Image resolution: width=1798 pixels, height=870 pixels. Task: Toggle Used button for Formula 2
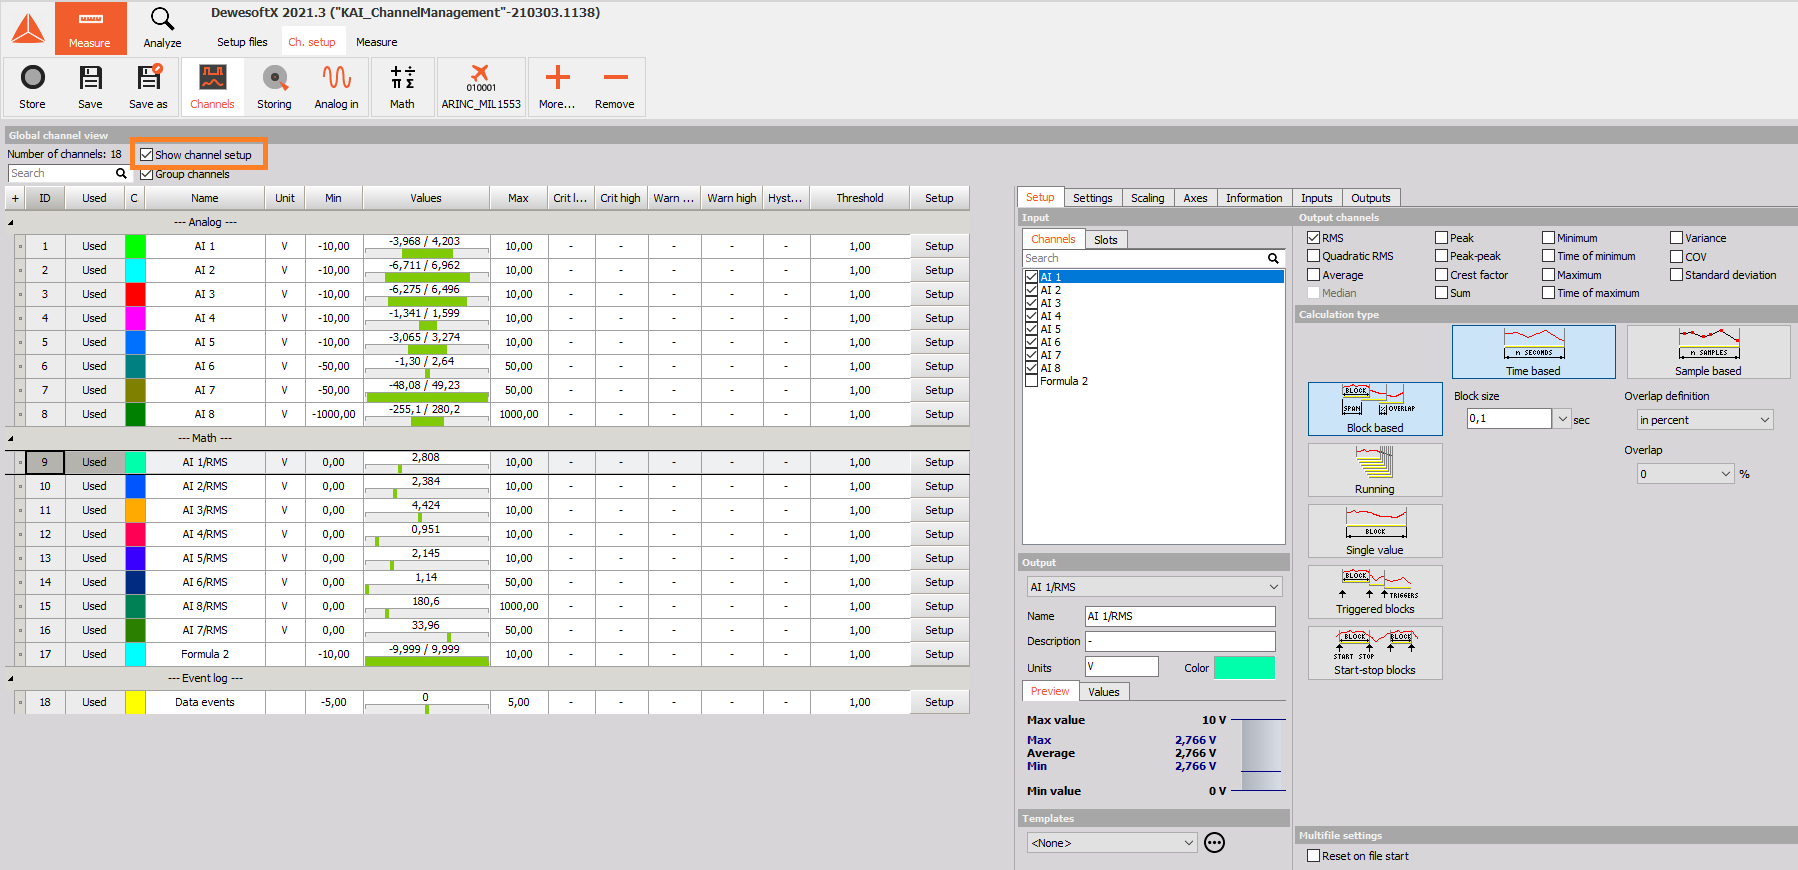coord(94,654)
